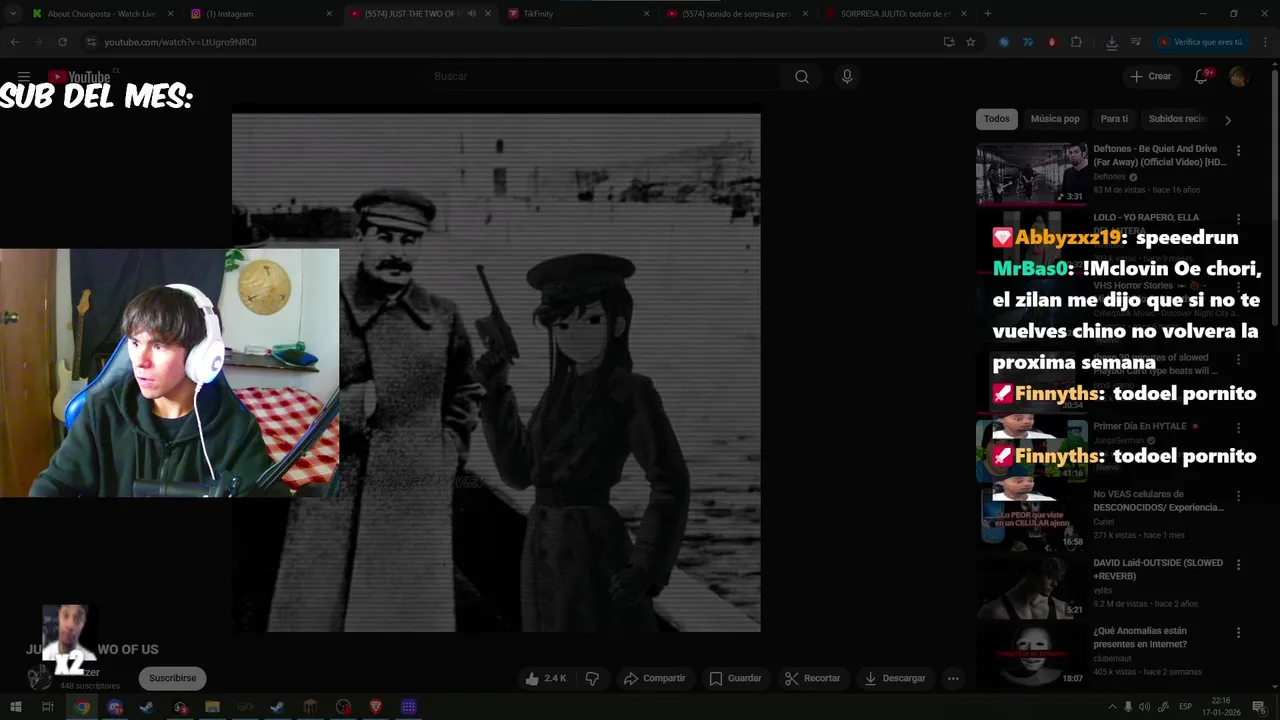Click the search magnifier button
This screenshot has width=1280, height=720.
[x=802, y=77]
